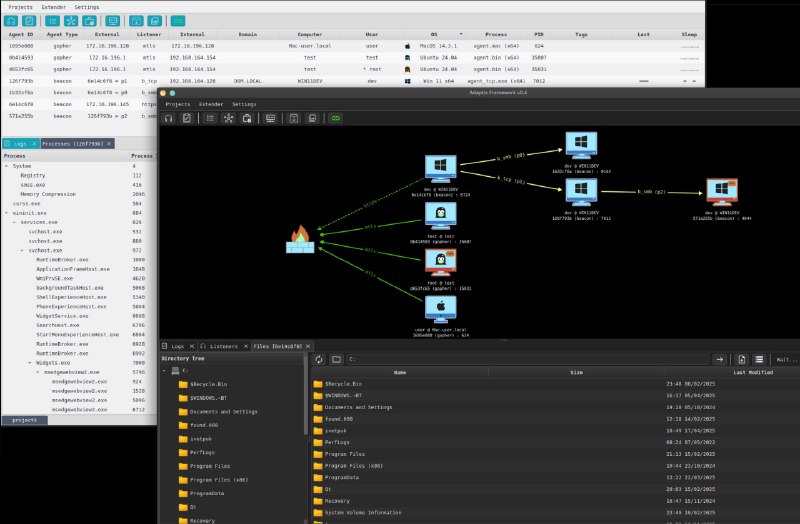
Task: Select the graph view icon in the dark window toolbar
Action: [x=229, y=118]
